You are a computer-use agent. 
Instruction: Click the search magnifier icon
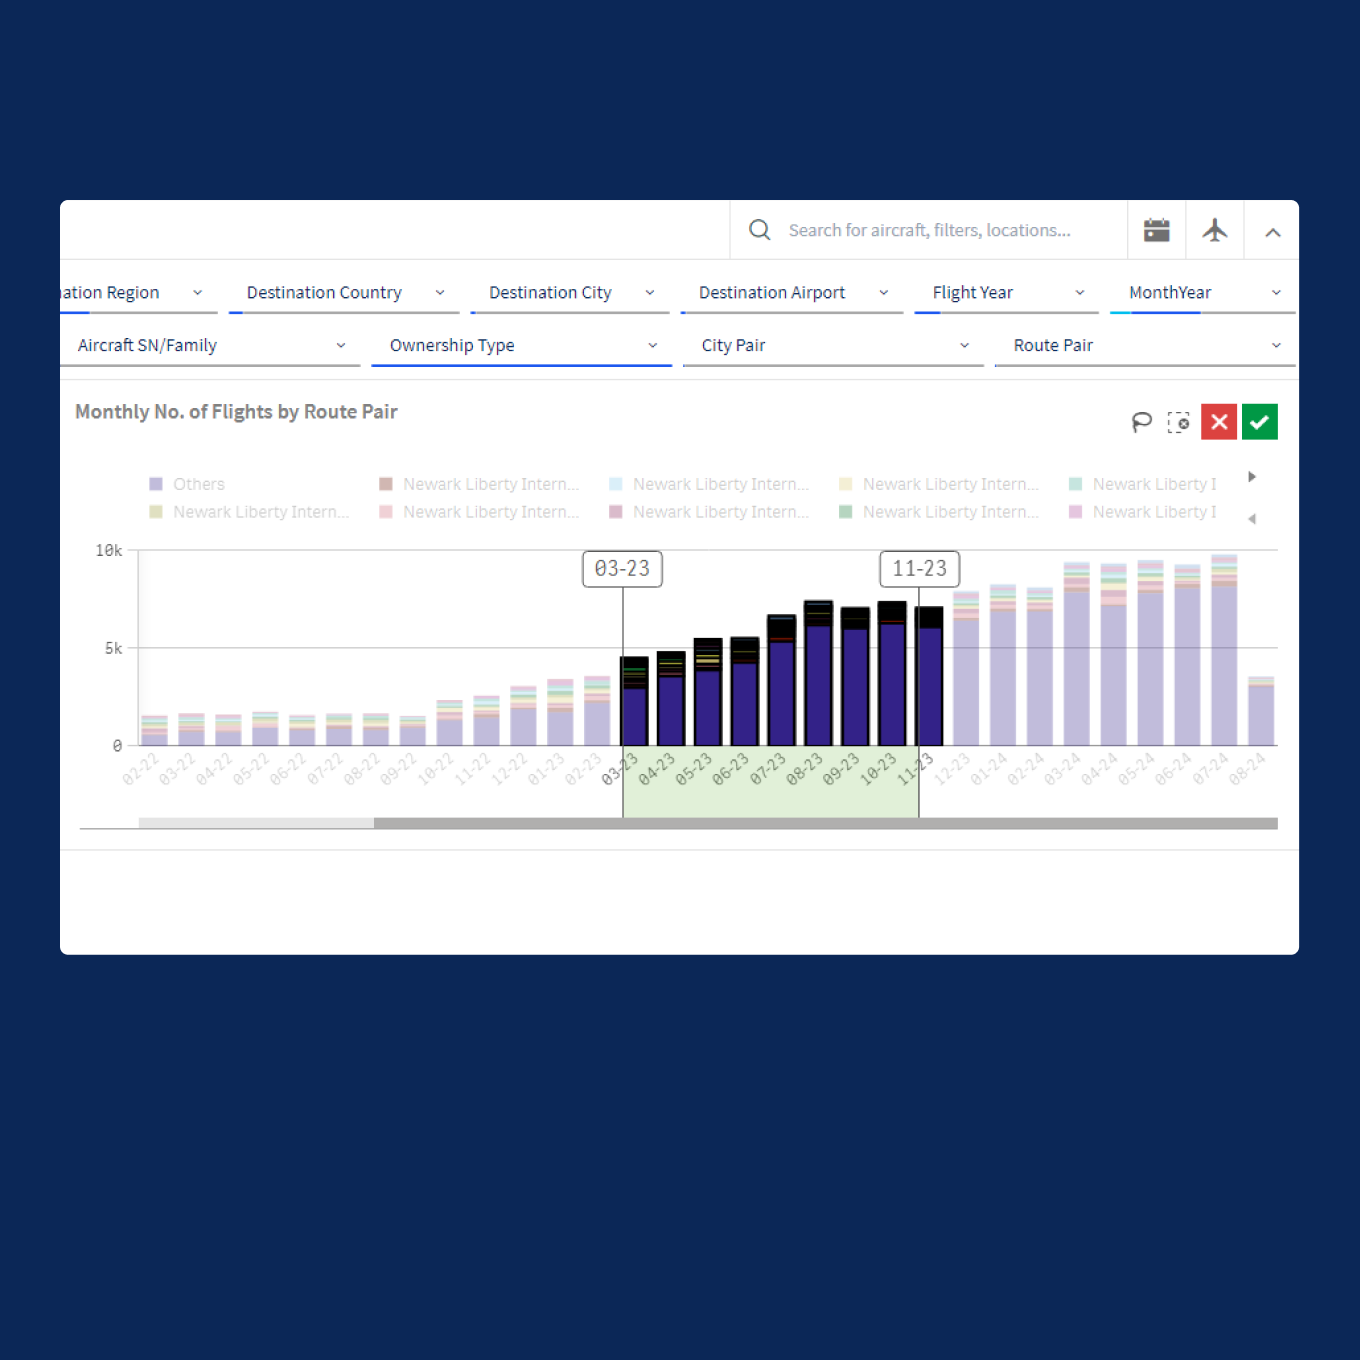click(759, 229)
